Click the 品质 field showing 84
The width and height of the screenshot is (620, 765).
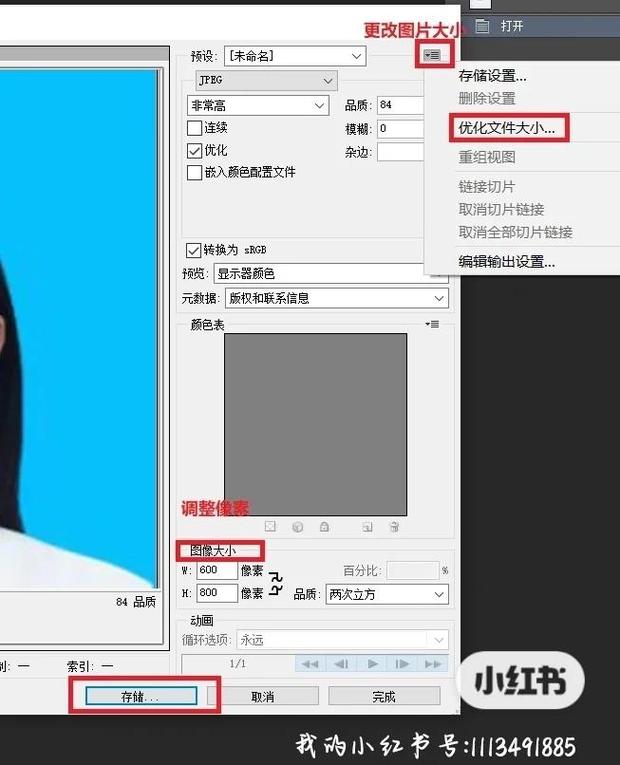(x=401, y=105)
